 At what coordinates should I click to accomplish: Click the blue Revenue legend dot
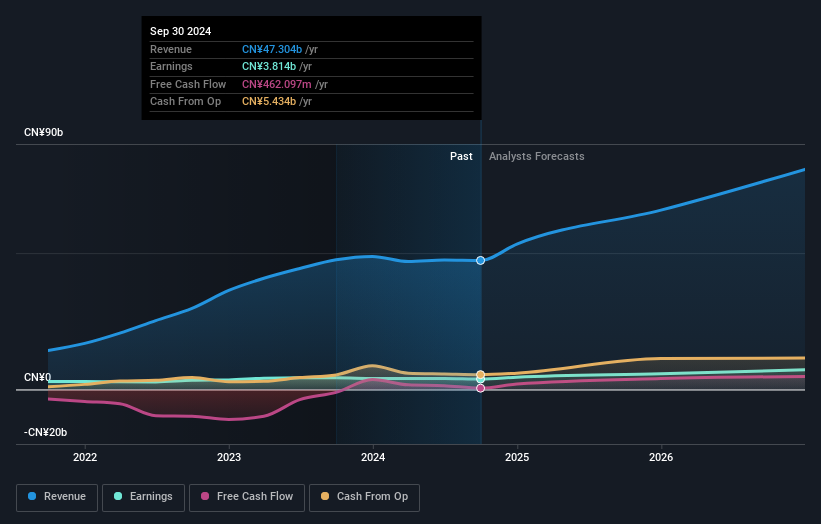click(32, 496)
